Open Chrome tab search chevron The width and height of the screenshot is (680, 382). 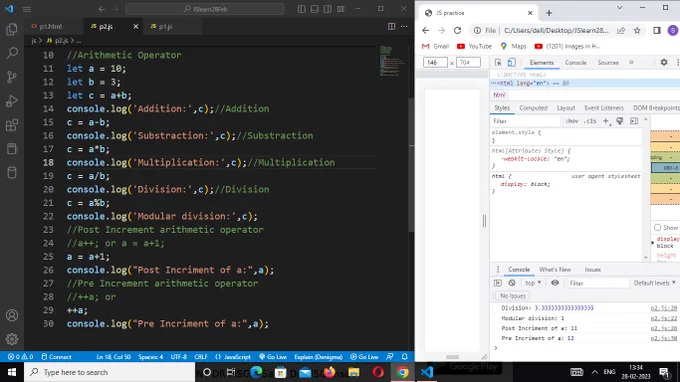point(619,8)
